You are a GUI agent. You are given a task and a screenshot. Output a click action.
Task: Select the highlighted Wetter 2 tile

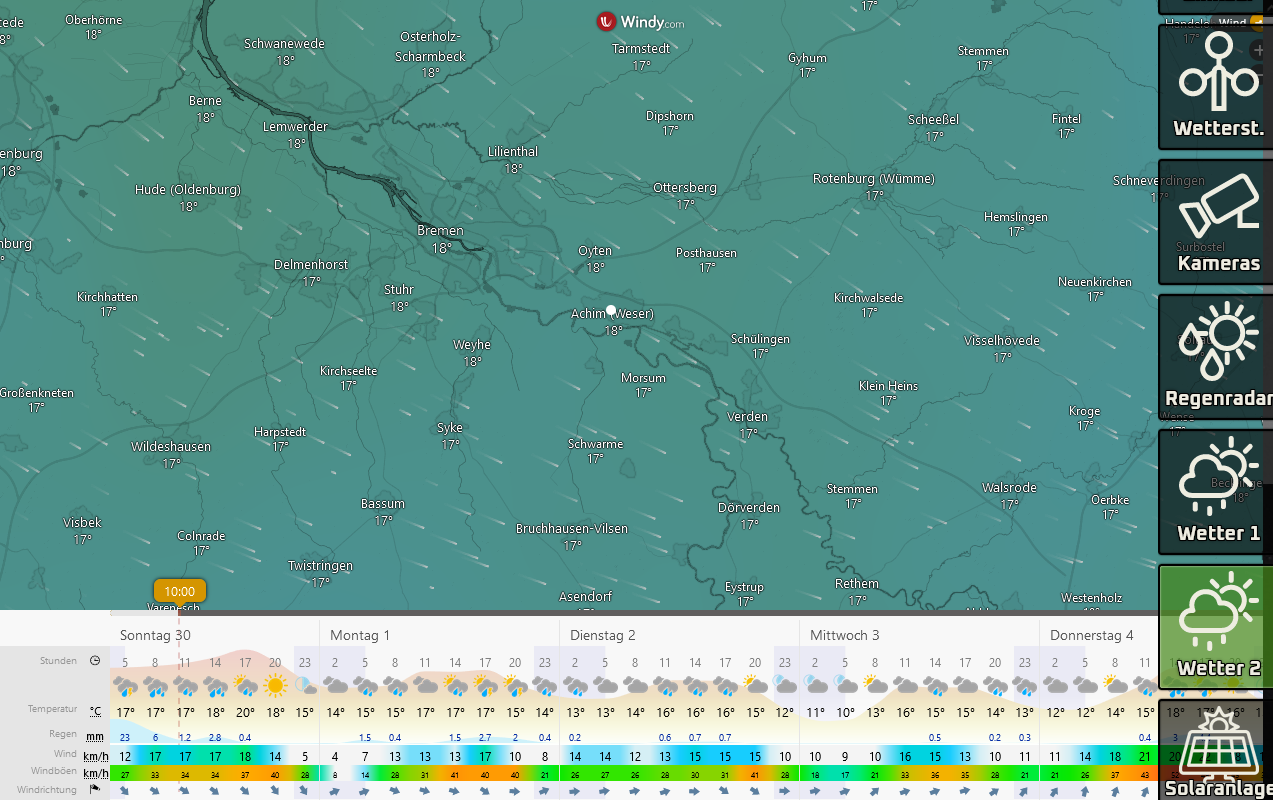click(x=1216, y=627)
